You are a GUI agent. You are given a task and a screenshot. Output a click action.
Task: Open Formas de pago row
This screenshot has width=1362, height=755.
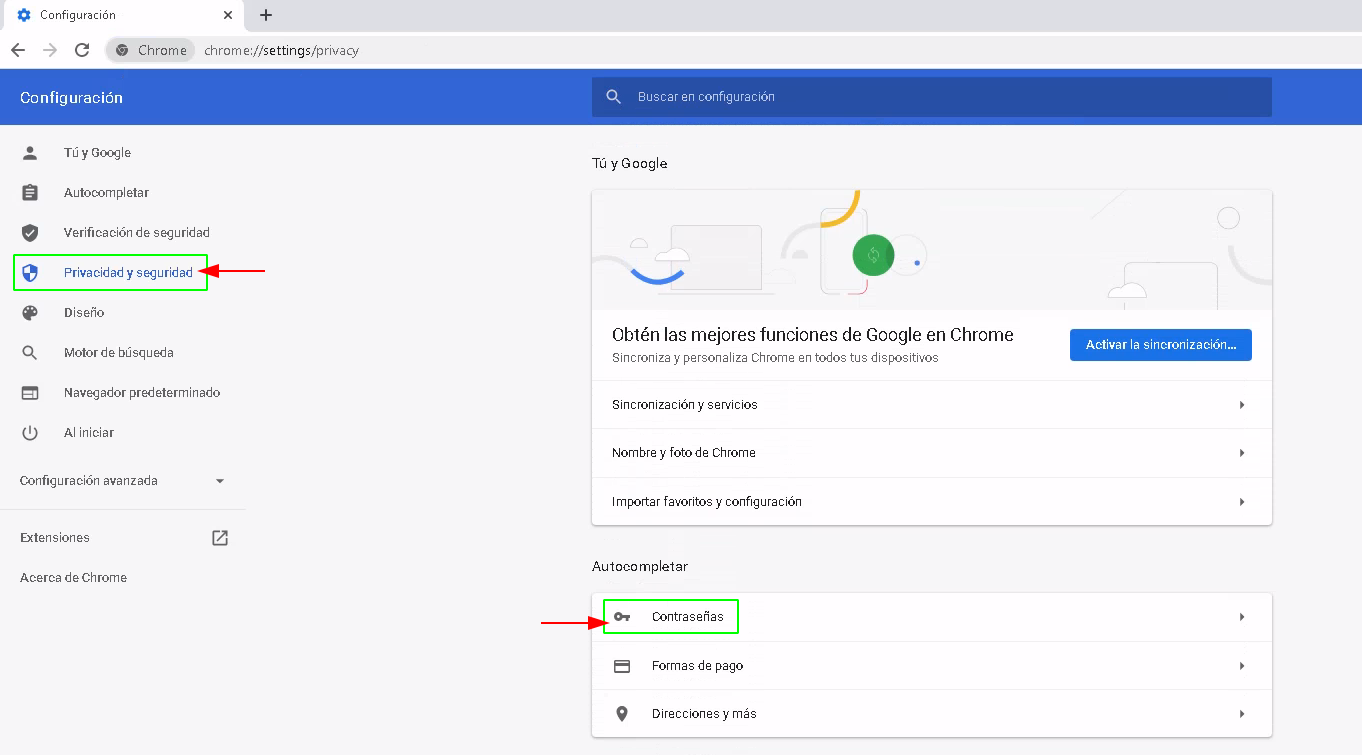(x=932, y=666)
